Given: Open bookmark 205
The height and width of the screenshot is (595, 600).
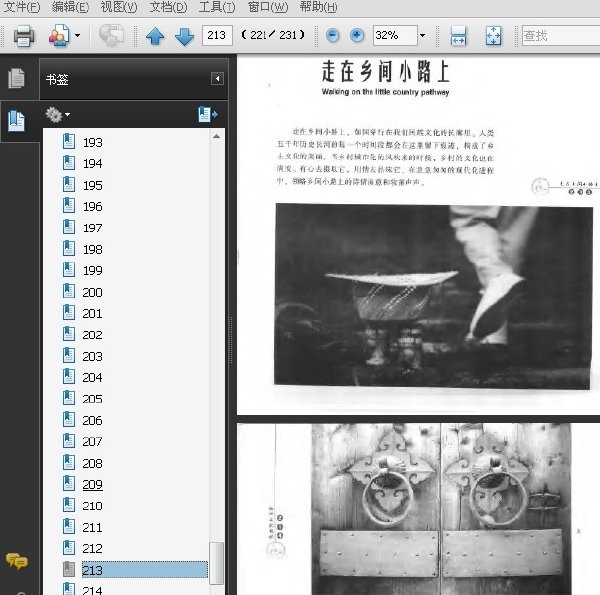Looking at the screenshot, I should (93, 399).
